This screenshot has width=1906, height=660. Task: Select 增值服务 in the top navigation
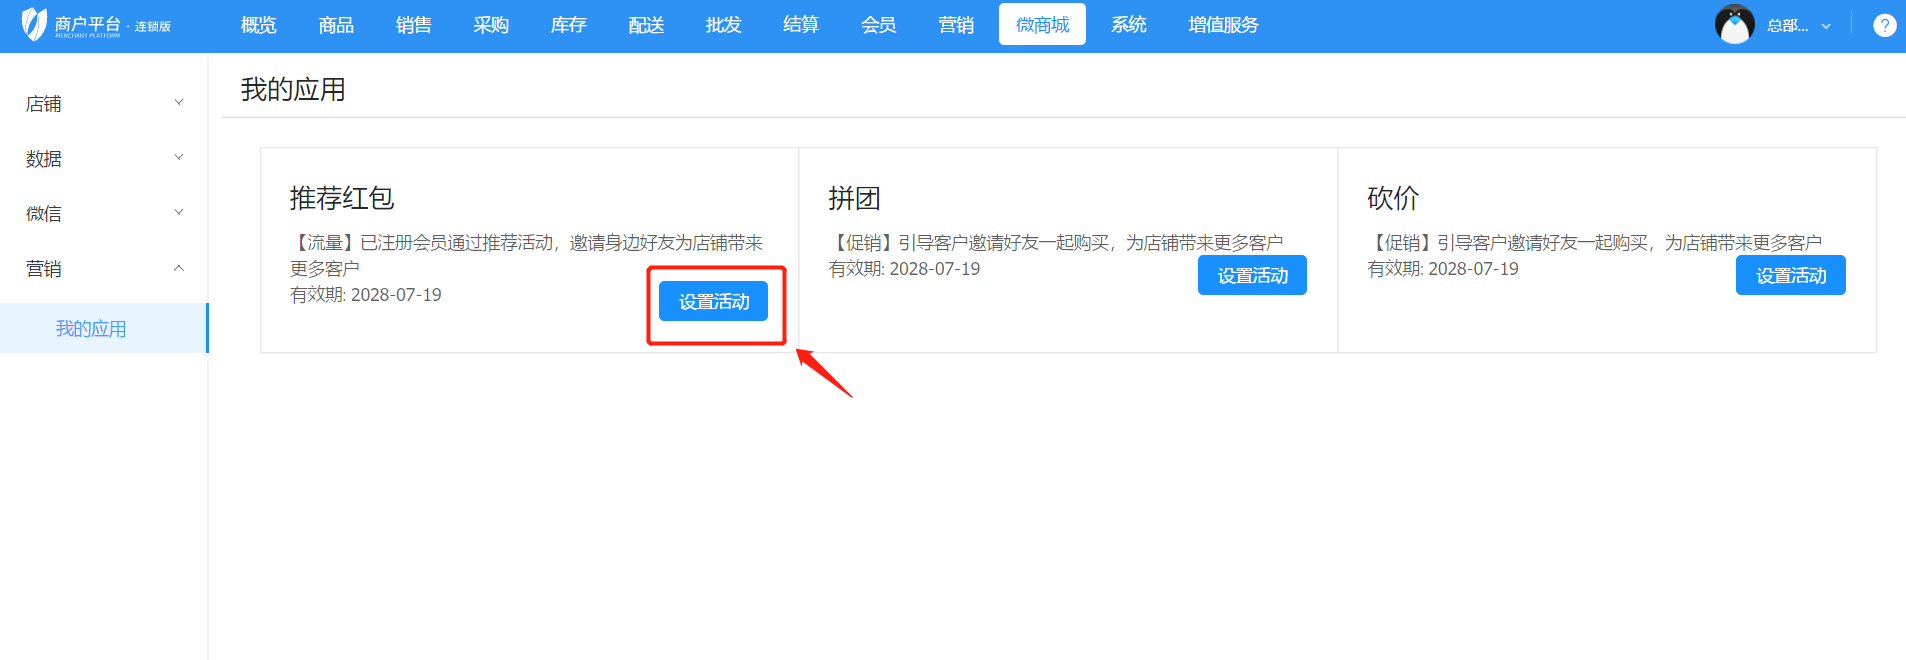(x=1223, y=25)
